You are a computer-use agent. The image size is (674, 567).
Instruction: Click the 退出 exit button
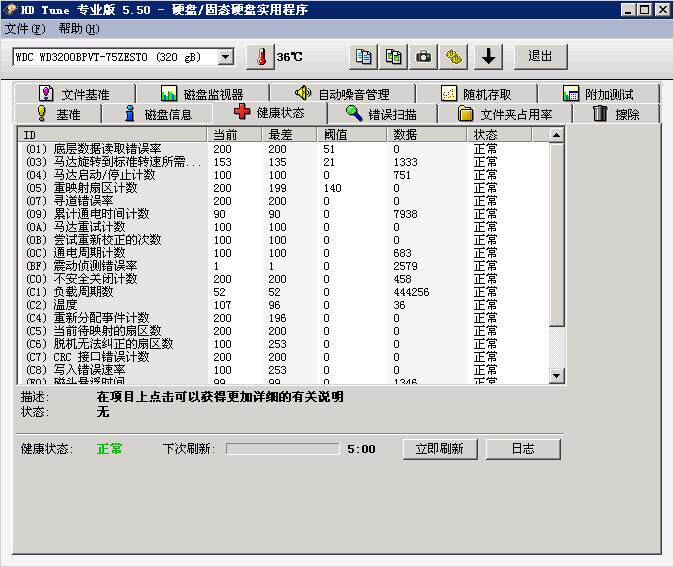[x=540, y=56]
